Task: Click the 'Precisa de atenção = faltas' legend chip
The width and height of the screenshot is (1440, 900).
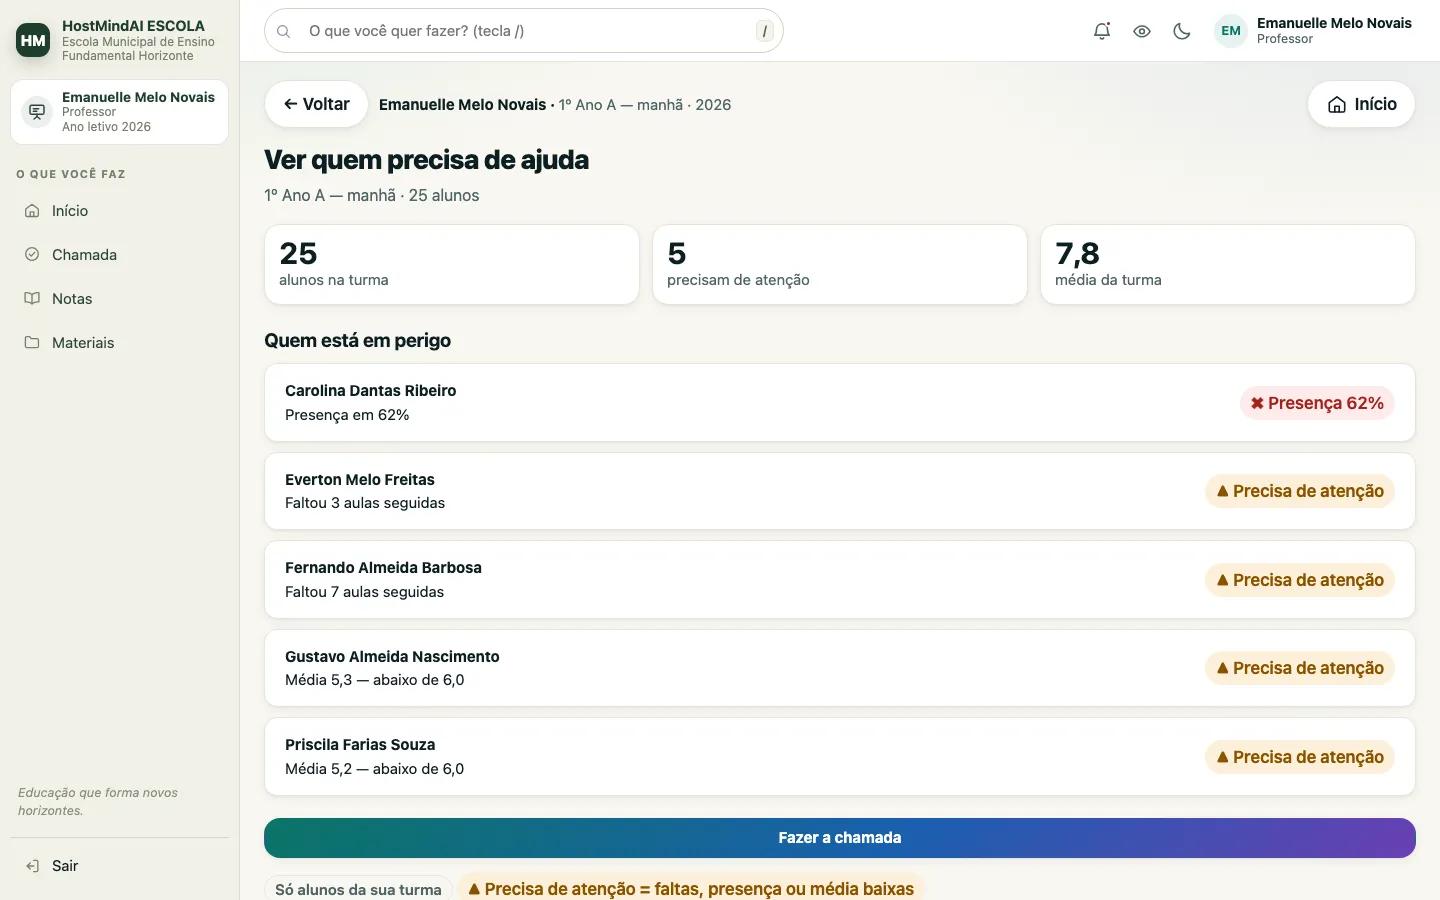Action: tap(691, 889)
